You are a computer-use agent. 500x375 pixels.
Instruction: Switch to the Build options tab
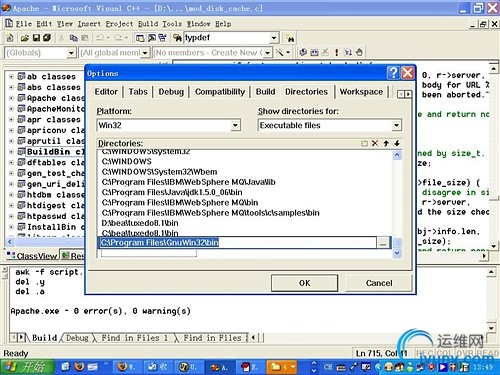click(266, 92)
